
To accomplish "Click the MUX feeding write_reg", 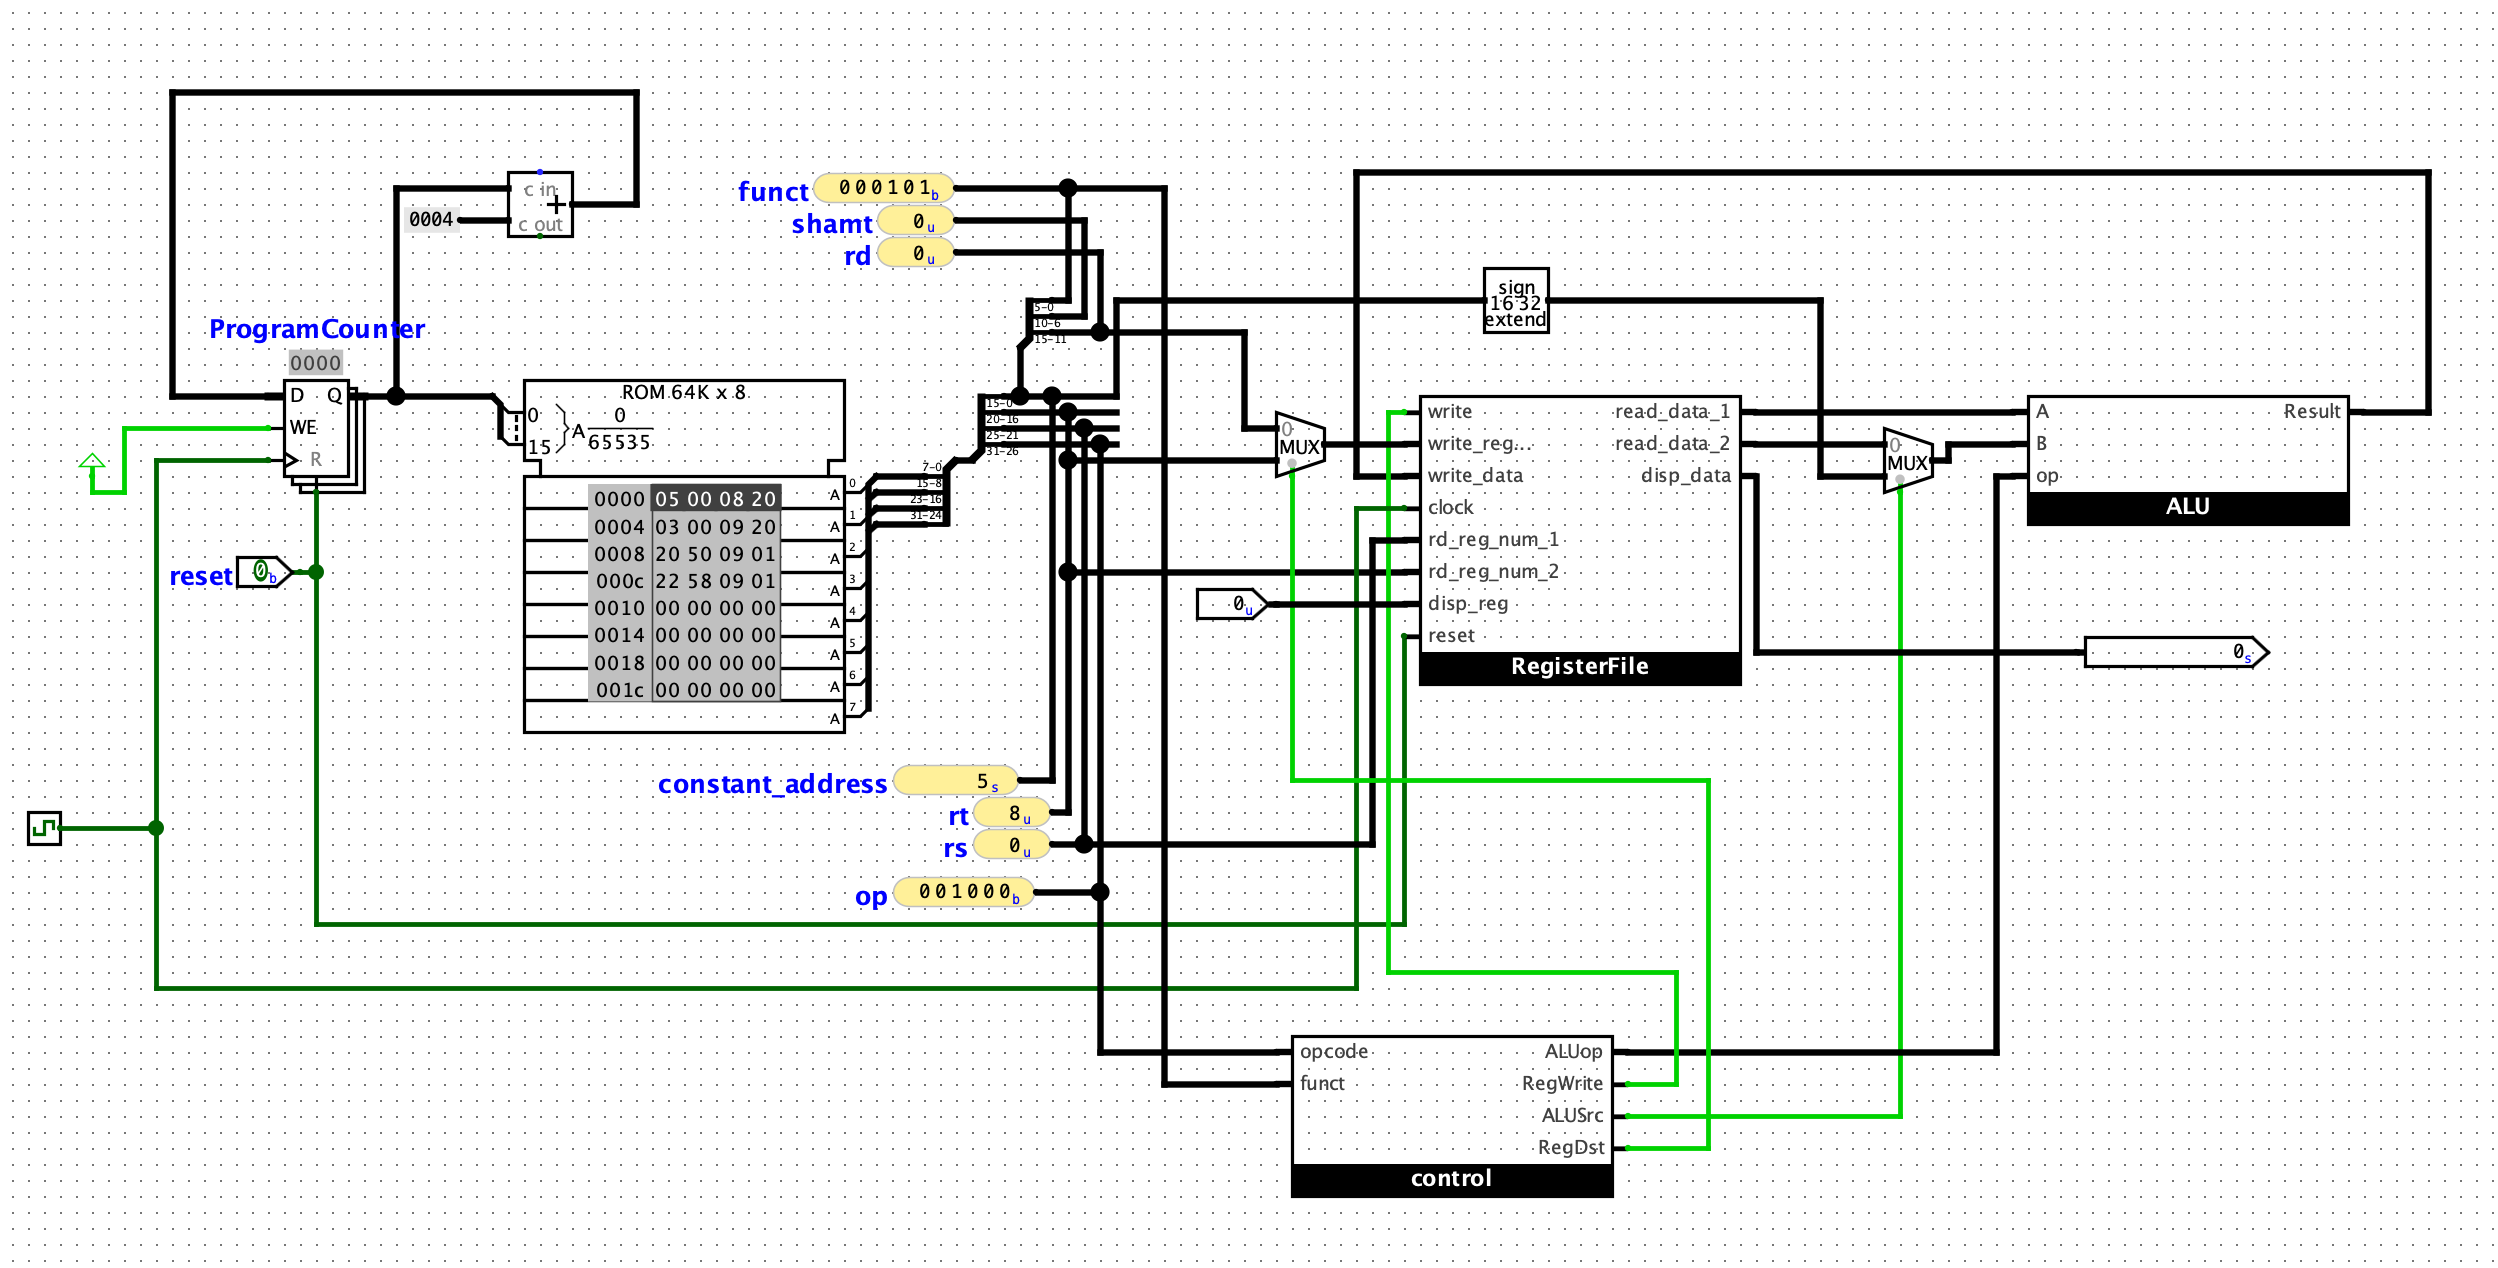I will click(x=1298, y=445).
